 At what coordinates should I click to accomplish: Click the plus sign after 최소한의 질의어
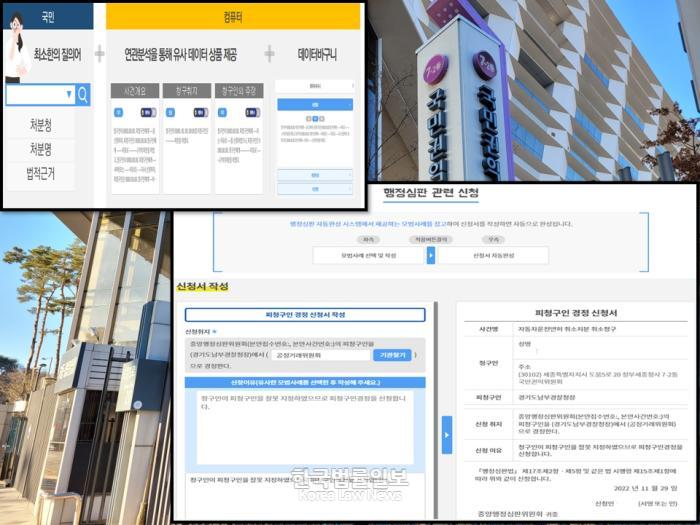[x=100, y=54]
